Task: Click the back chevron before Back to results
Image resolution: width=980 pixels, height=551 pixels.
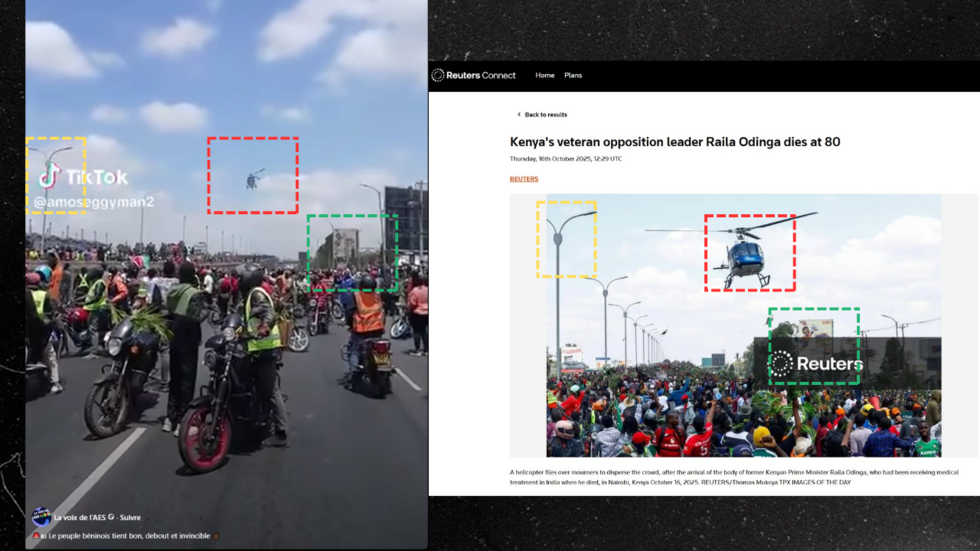Action: coord(519,115)
